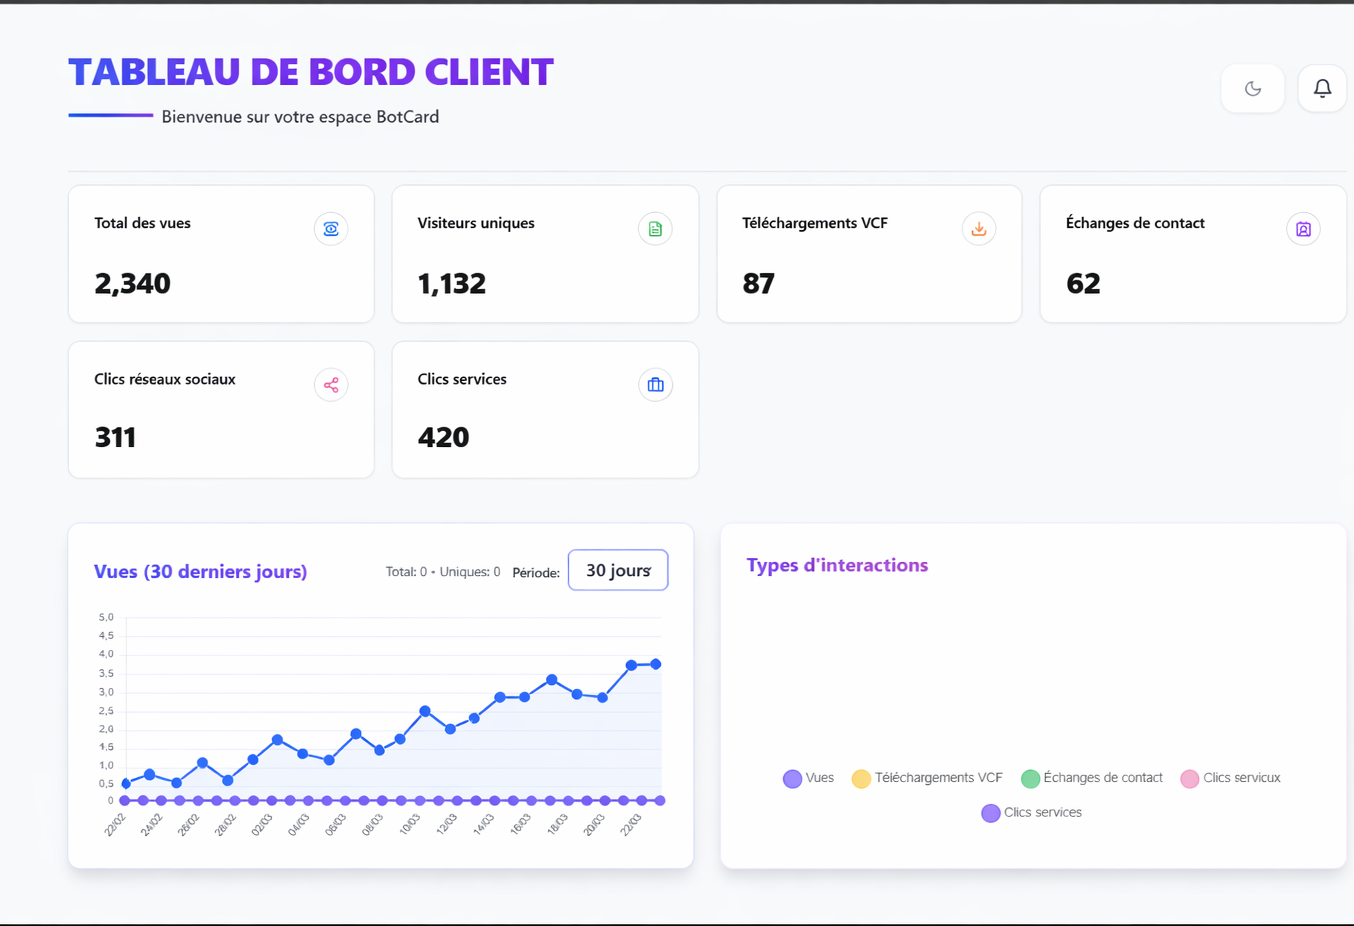This screenshot has height=926, width=1354.
Task: Open the notifications bell icon
Action: 1322,88
